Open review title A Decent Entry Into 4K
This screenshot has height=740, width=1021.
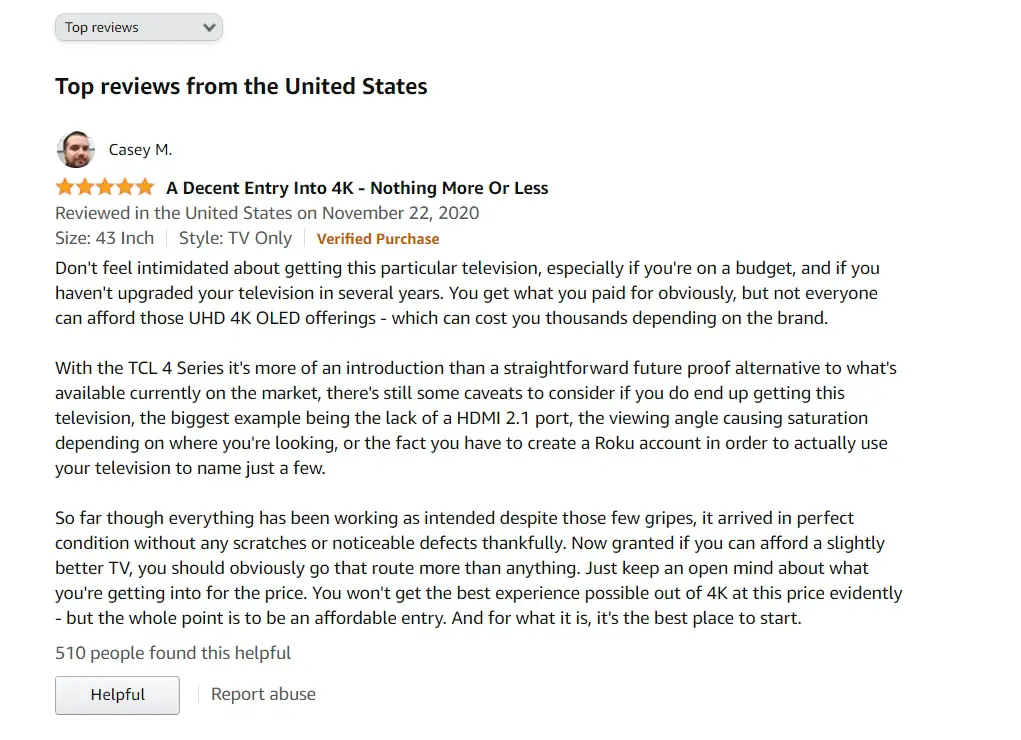[x=357, y=188]
